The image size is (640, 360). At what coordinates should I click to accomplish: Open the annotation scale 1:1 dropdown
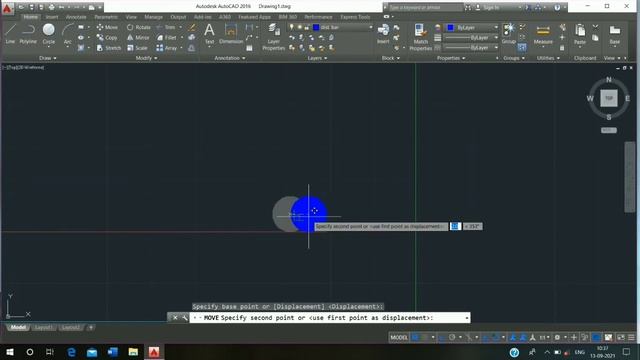click(x=544, y=338)
